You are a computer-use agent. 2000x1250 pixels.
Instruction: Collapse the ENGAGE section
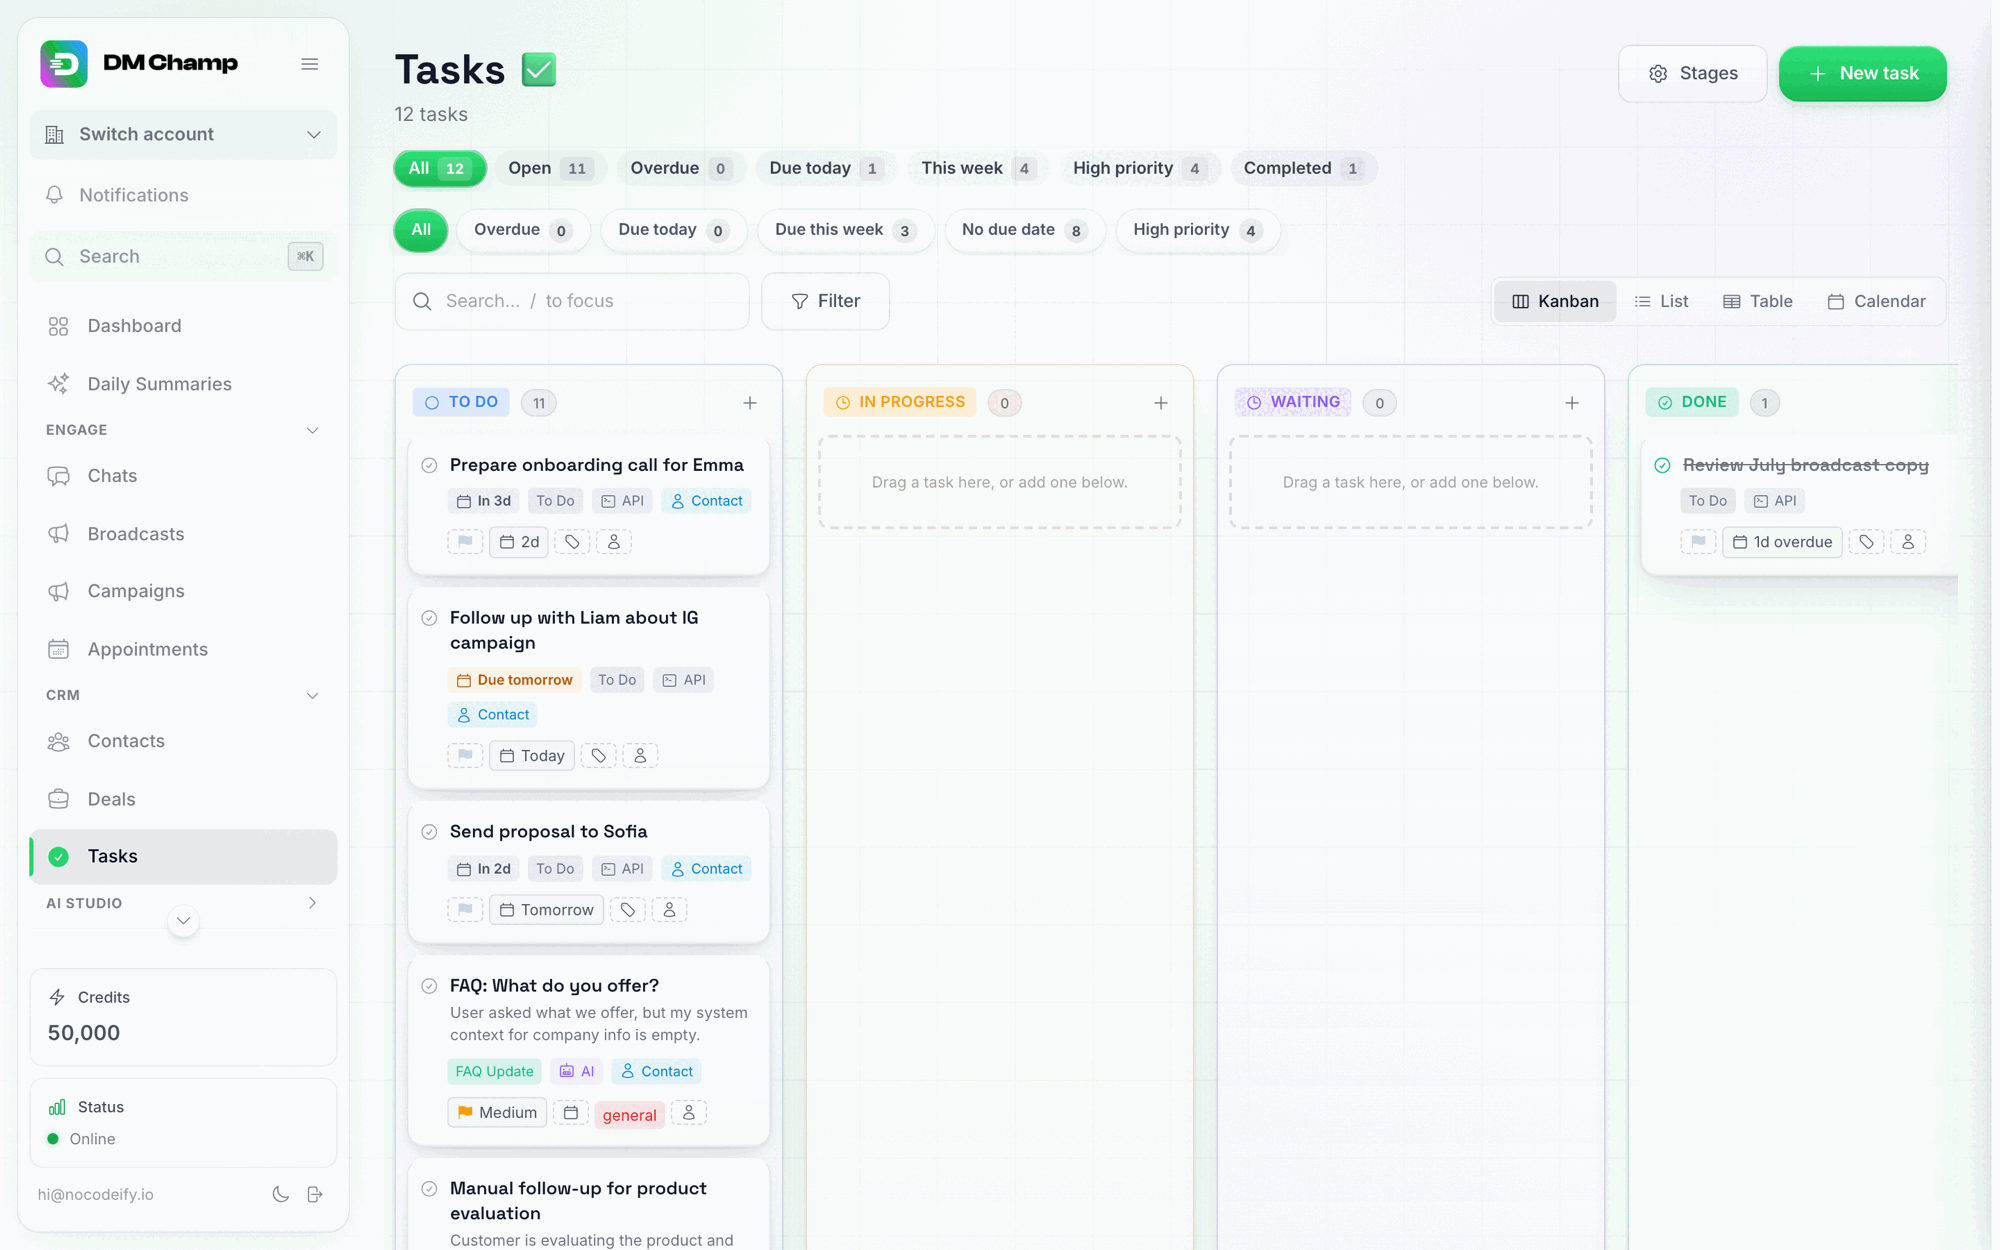pos(312,430)
